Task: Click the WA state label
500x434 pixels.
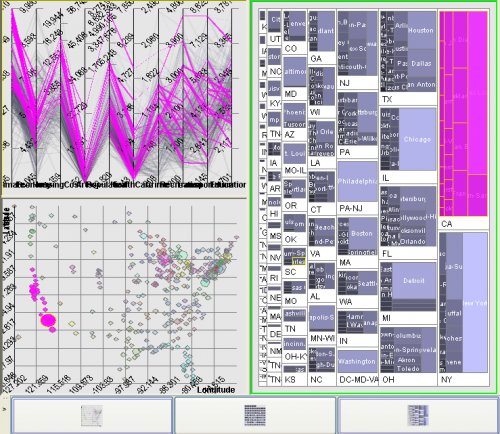Action: (x=345, y=302)
